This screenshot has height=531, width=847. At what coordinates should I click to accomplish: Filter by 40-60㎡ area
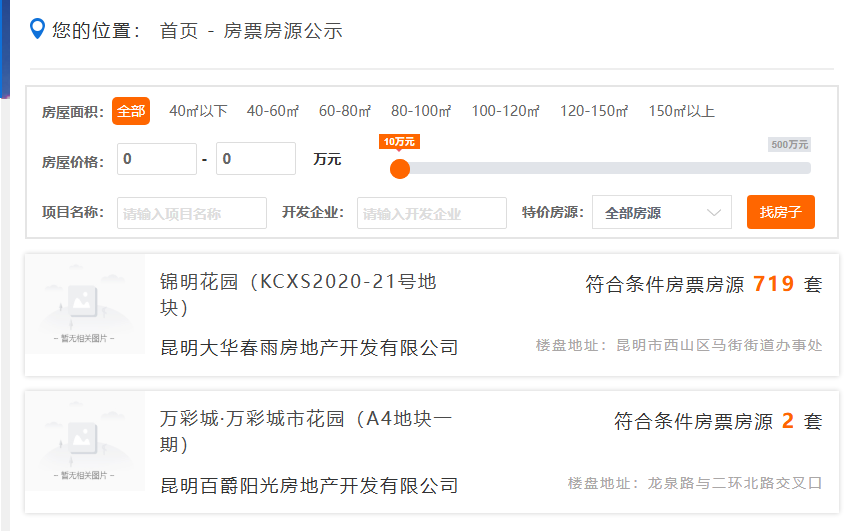(272, 111)
